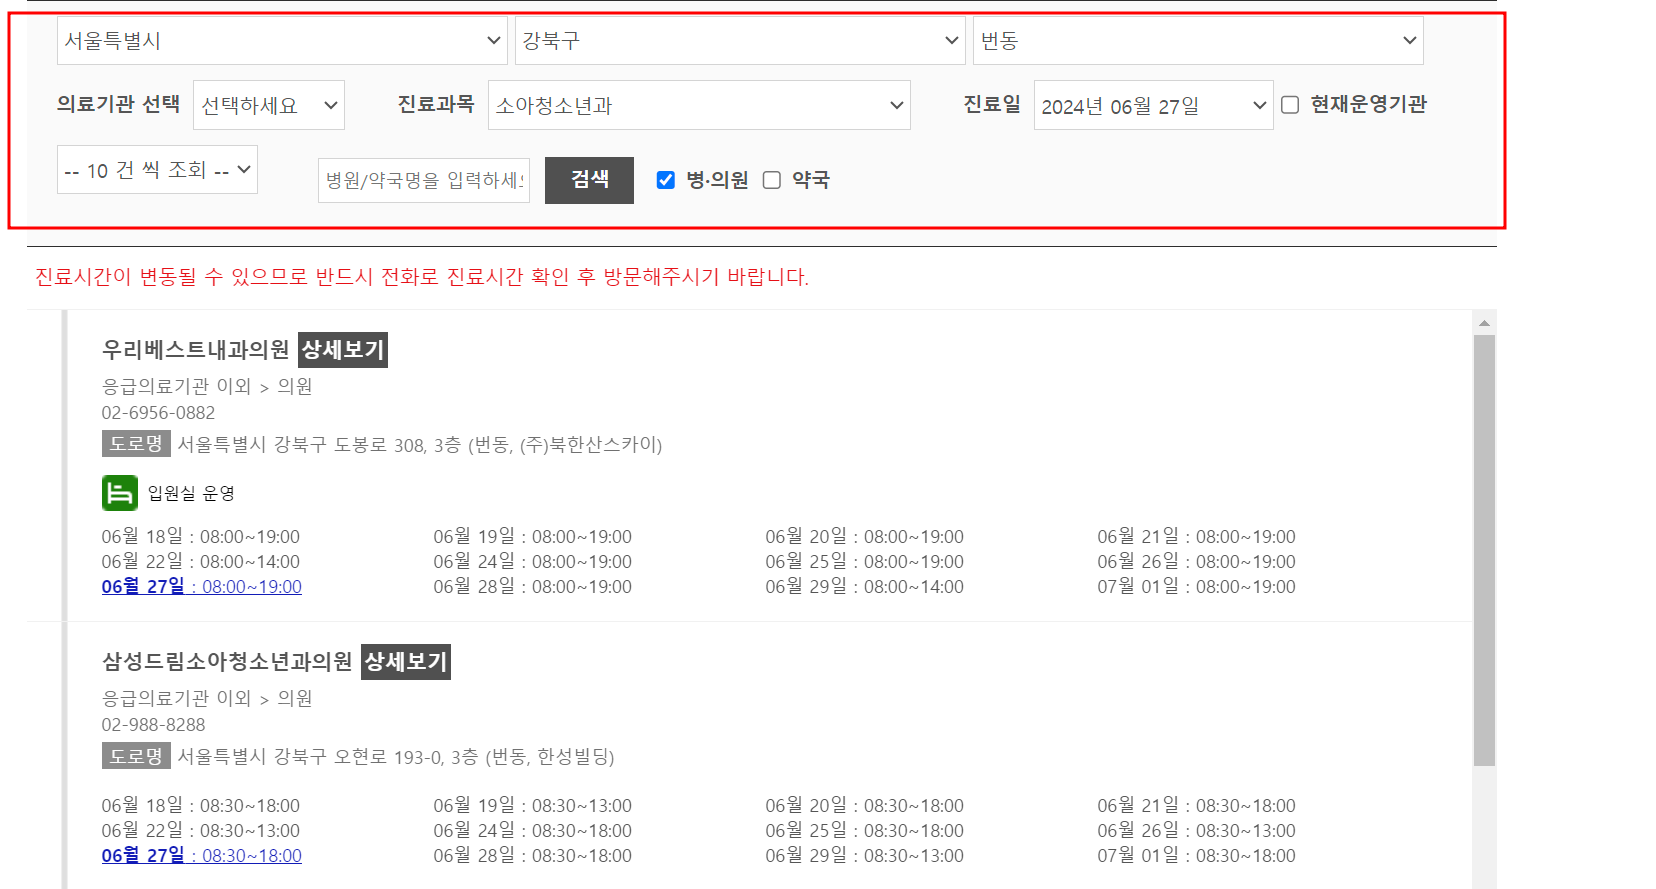The width and height of the screenshot is (1656, 889).
Task: Open the 진료과목 소아청소년과 dropdown
Action: pyautogui.click(x=699, y=105)
